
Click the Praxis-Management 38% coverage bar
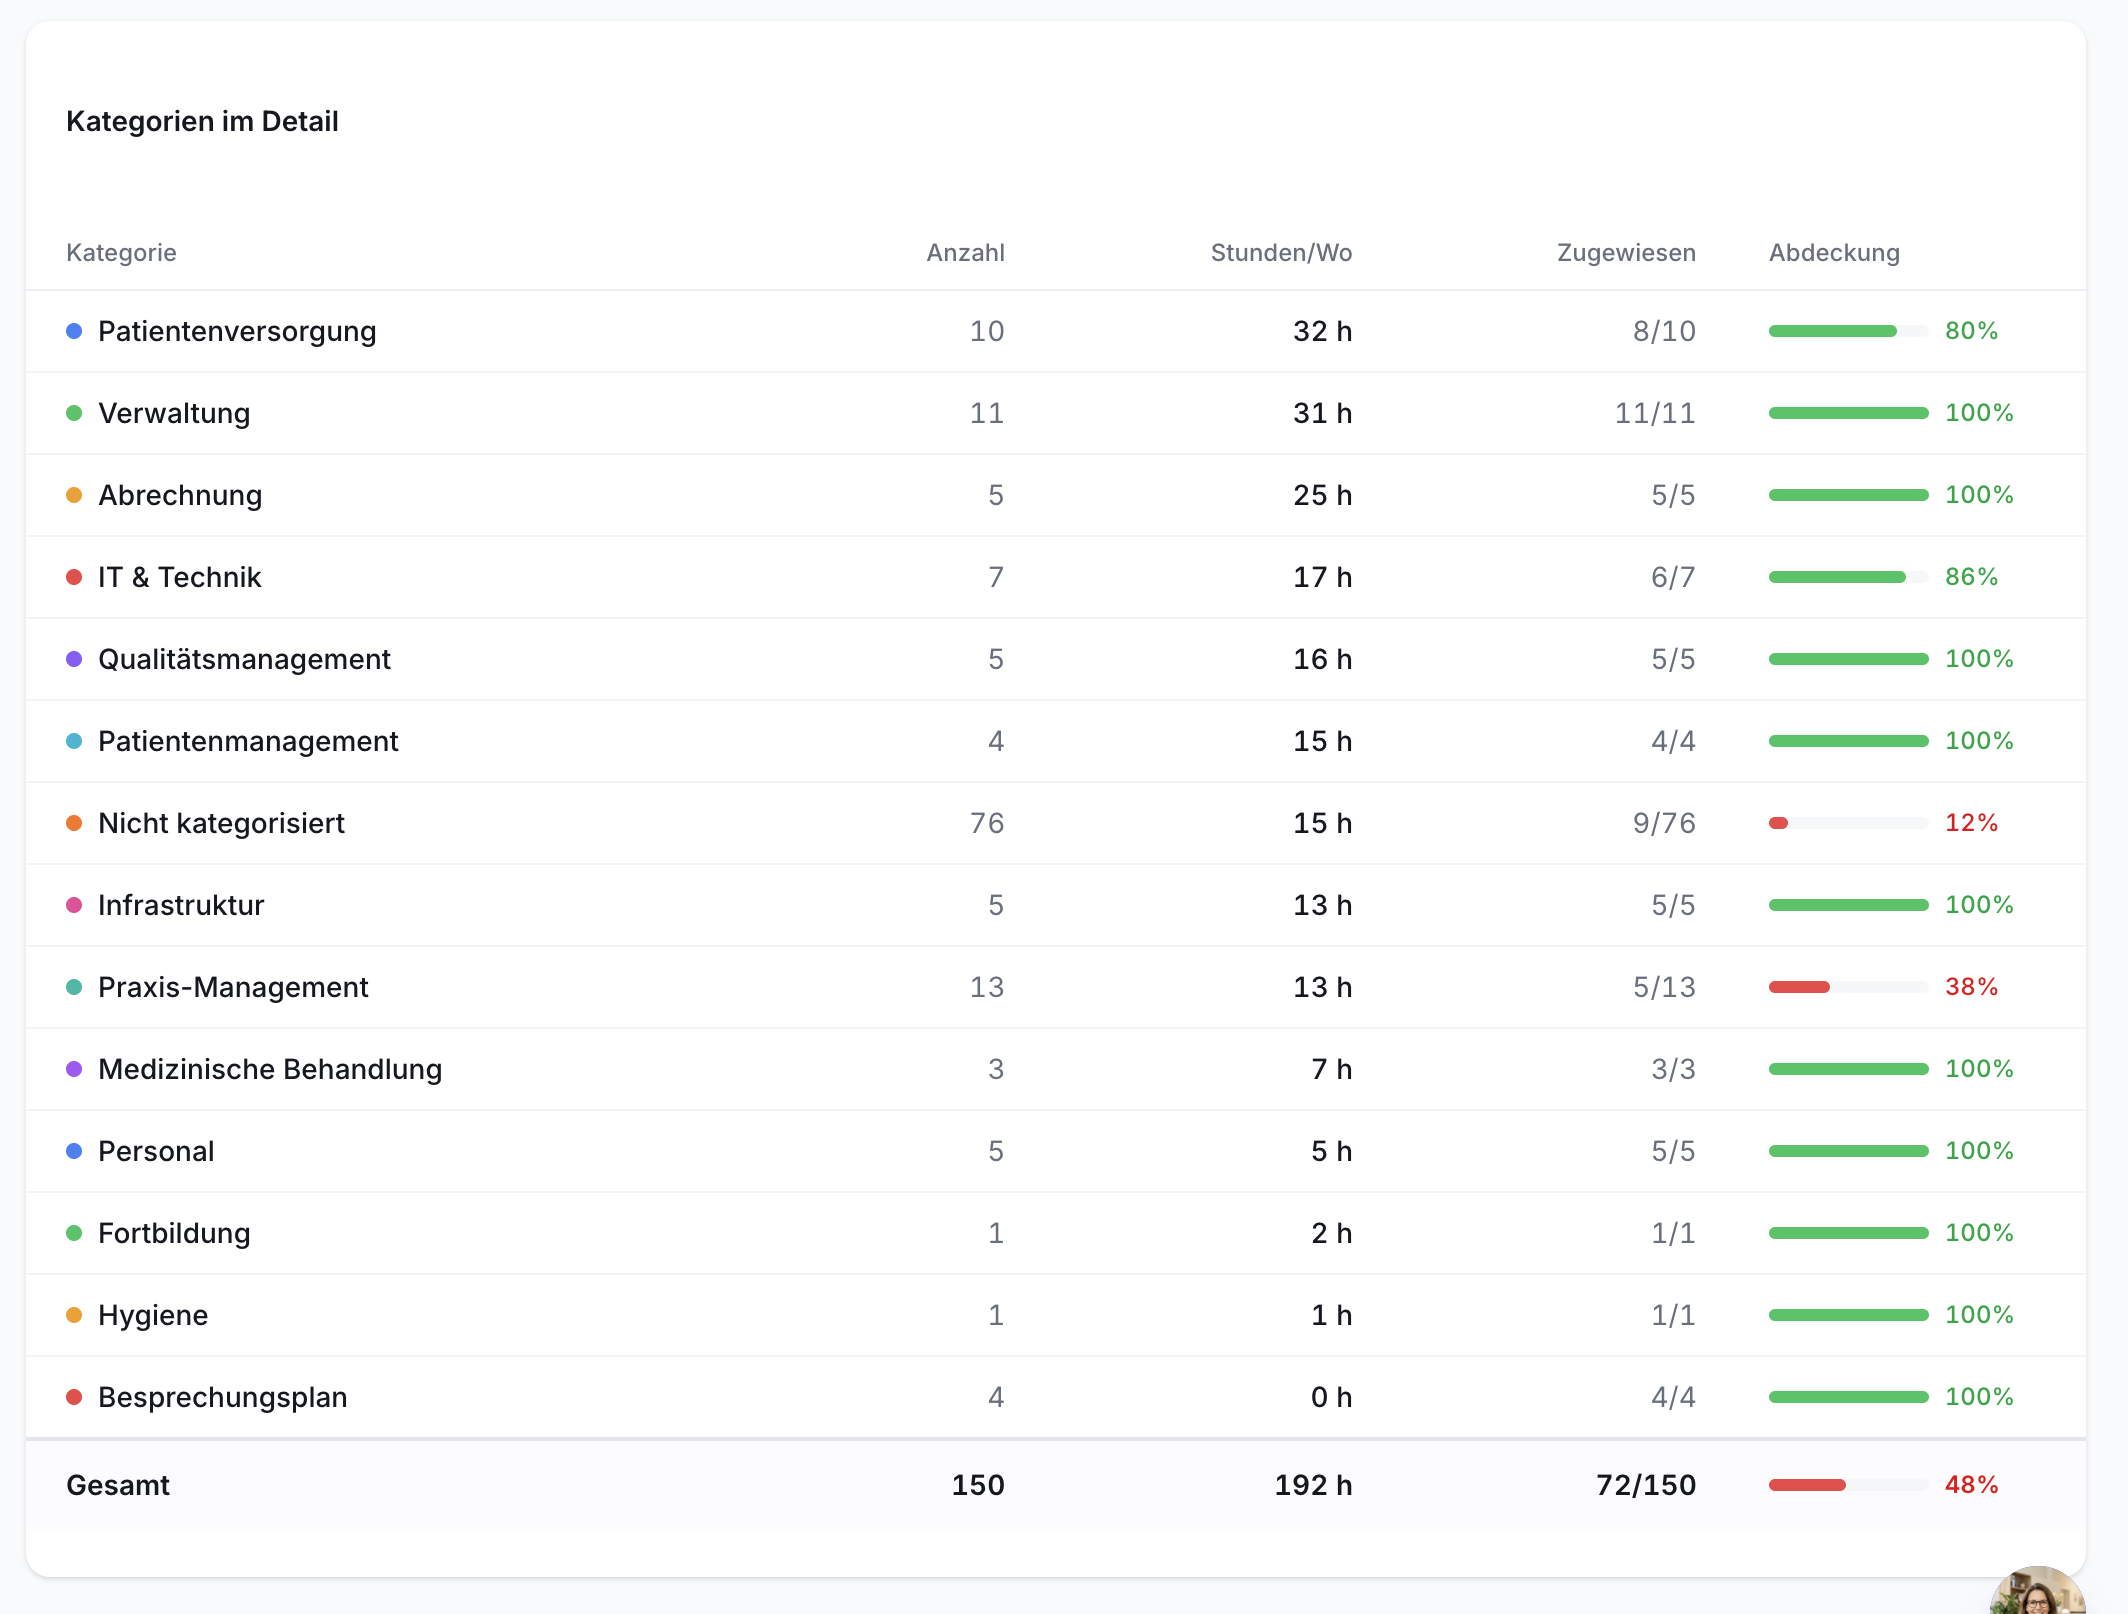(1848, 987)
